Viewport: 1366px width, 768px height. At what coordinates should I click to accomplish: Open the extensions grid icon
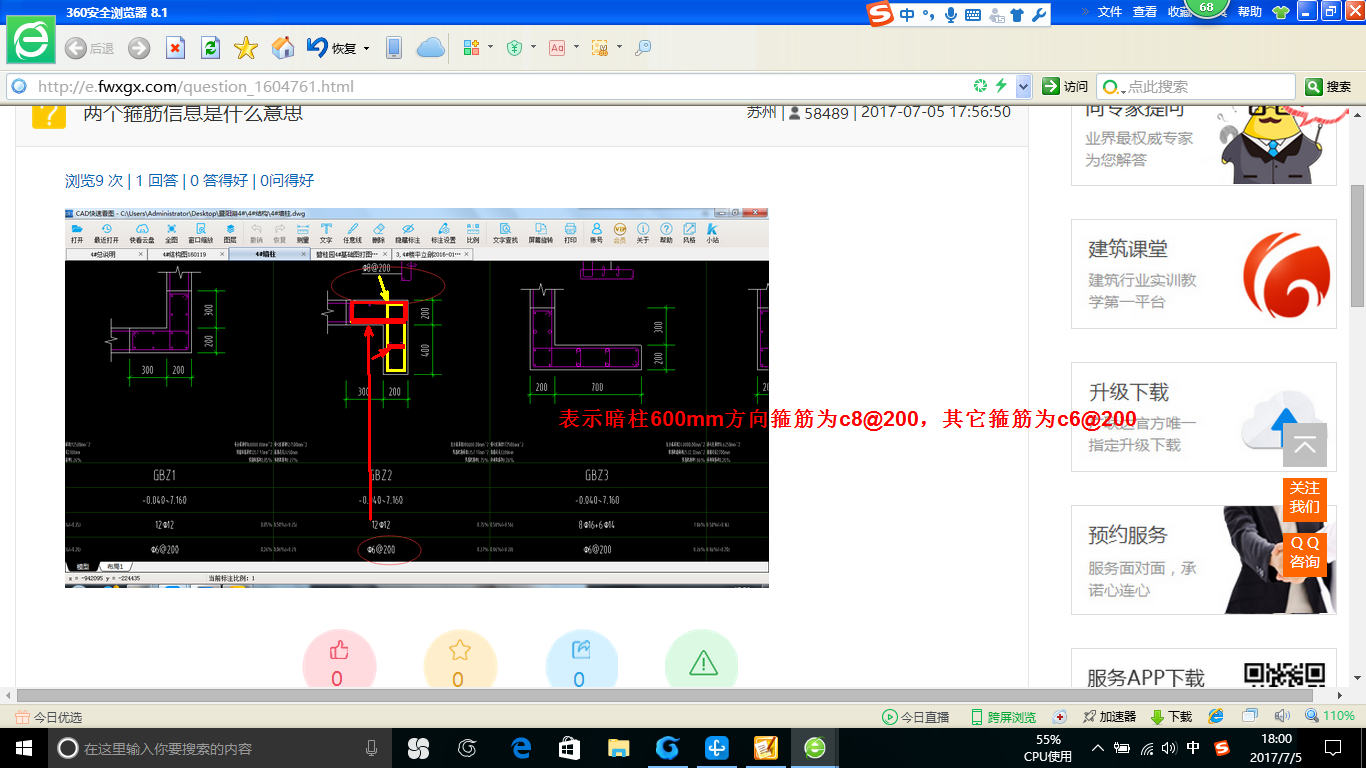(472, 48)
